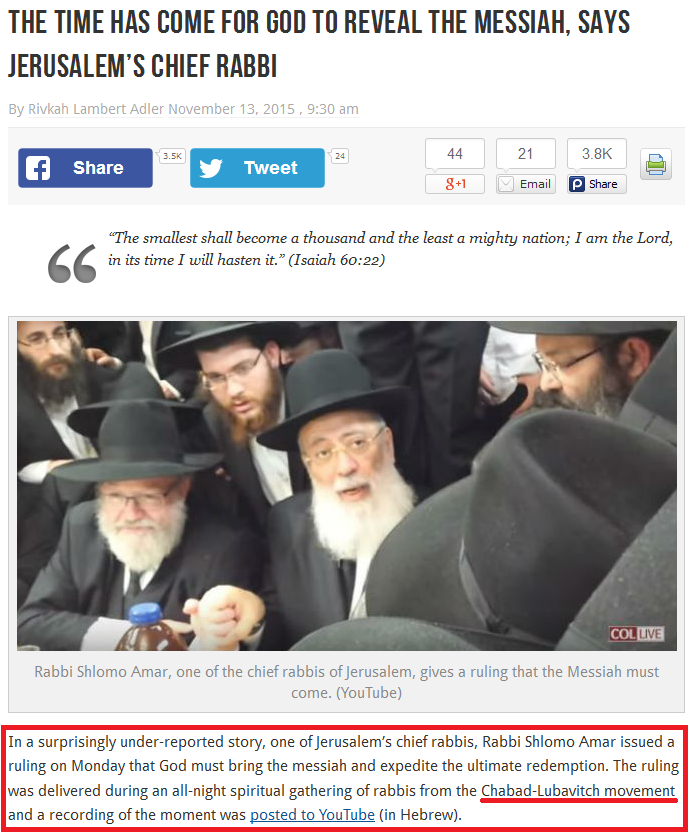Open author Rivkah Lambert Adler link
This screenshot has height=835, width=689.
tap(96, 109)
